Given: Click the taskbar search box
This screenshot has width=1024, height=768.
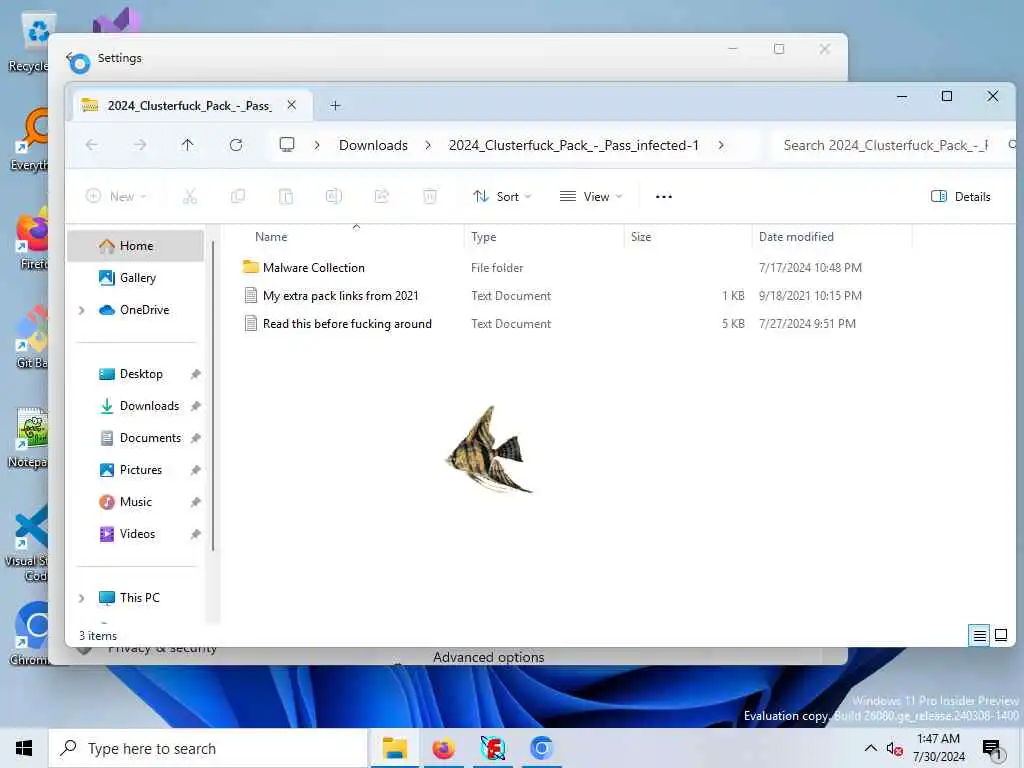Looking at the screenshot, I should coord(208,748).
